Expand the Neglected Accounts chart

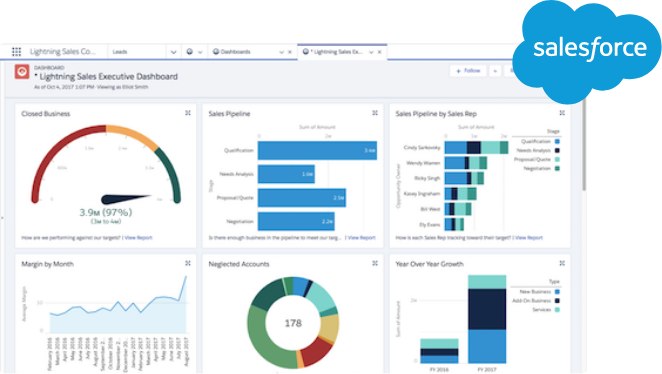[375, 263]
